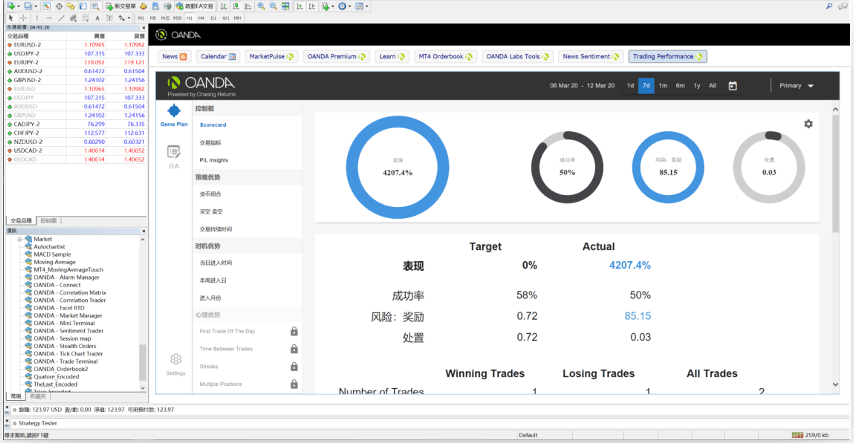Viewport: 854px width, 443px height.
Task: Select the text label A tool
Action: click(97, 18)
